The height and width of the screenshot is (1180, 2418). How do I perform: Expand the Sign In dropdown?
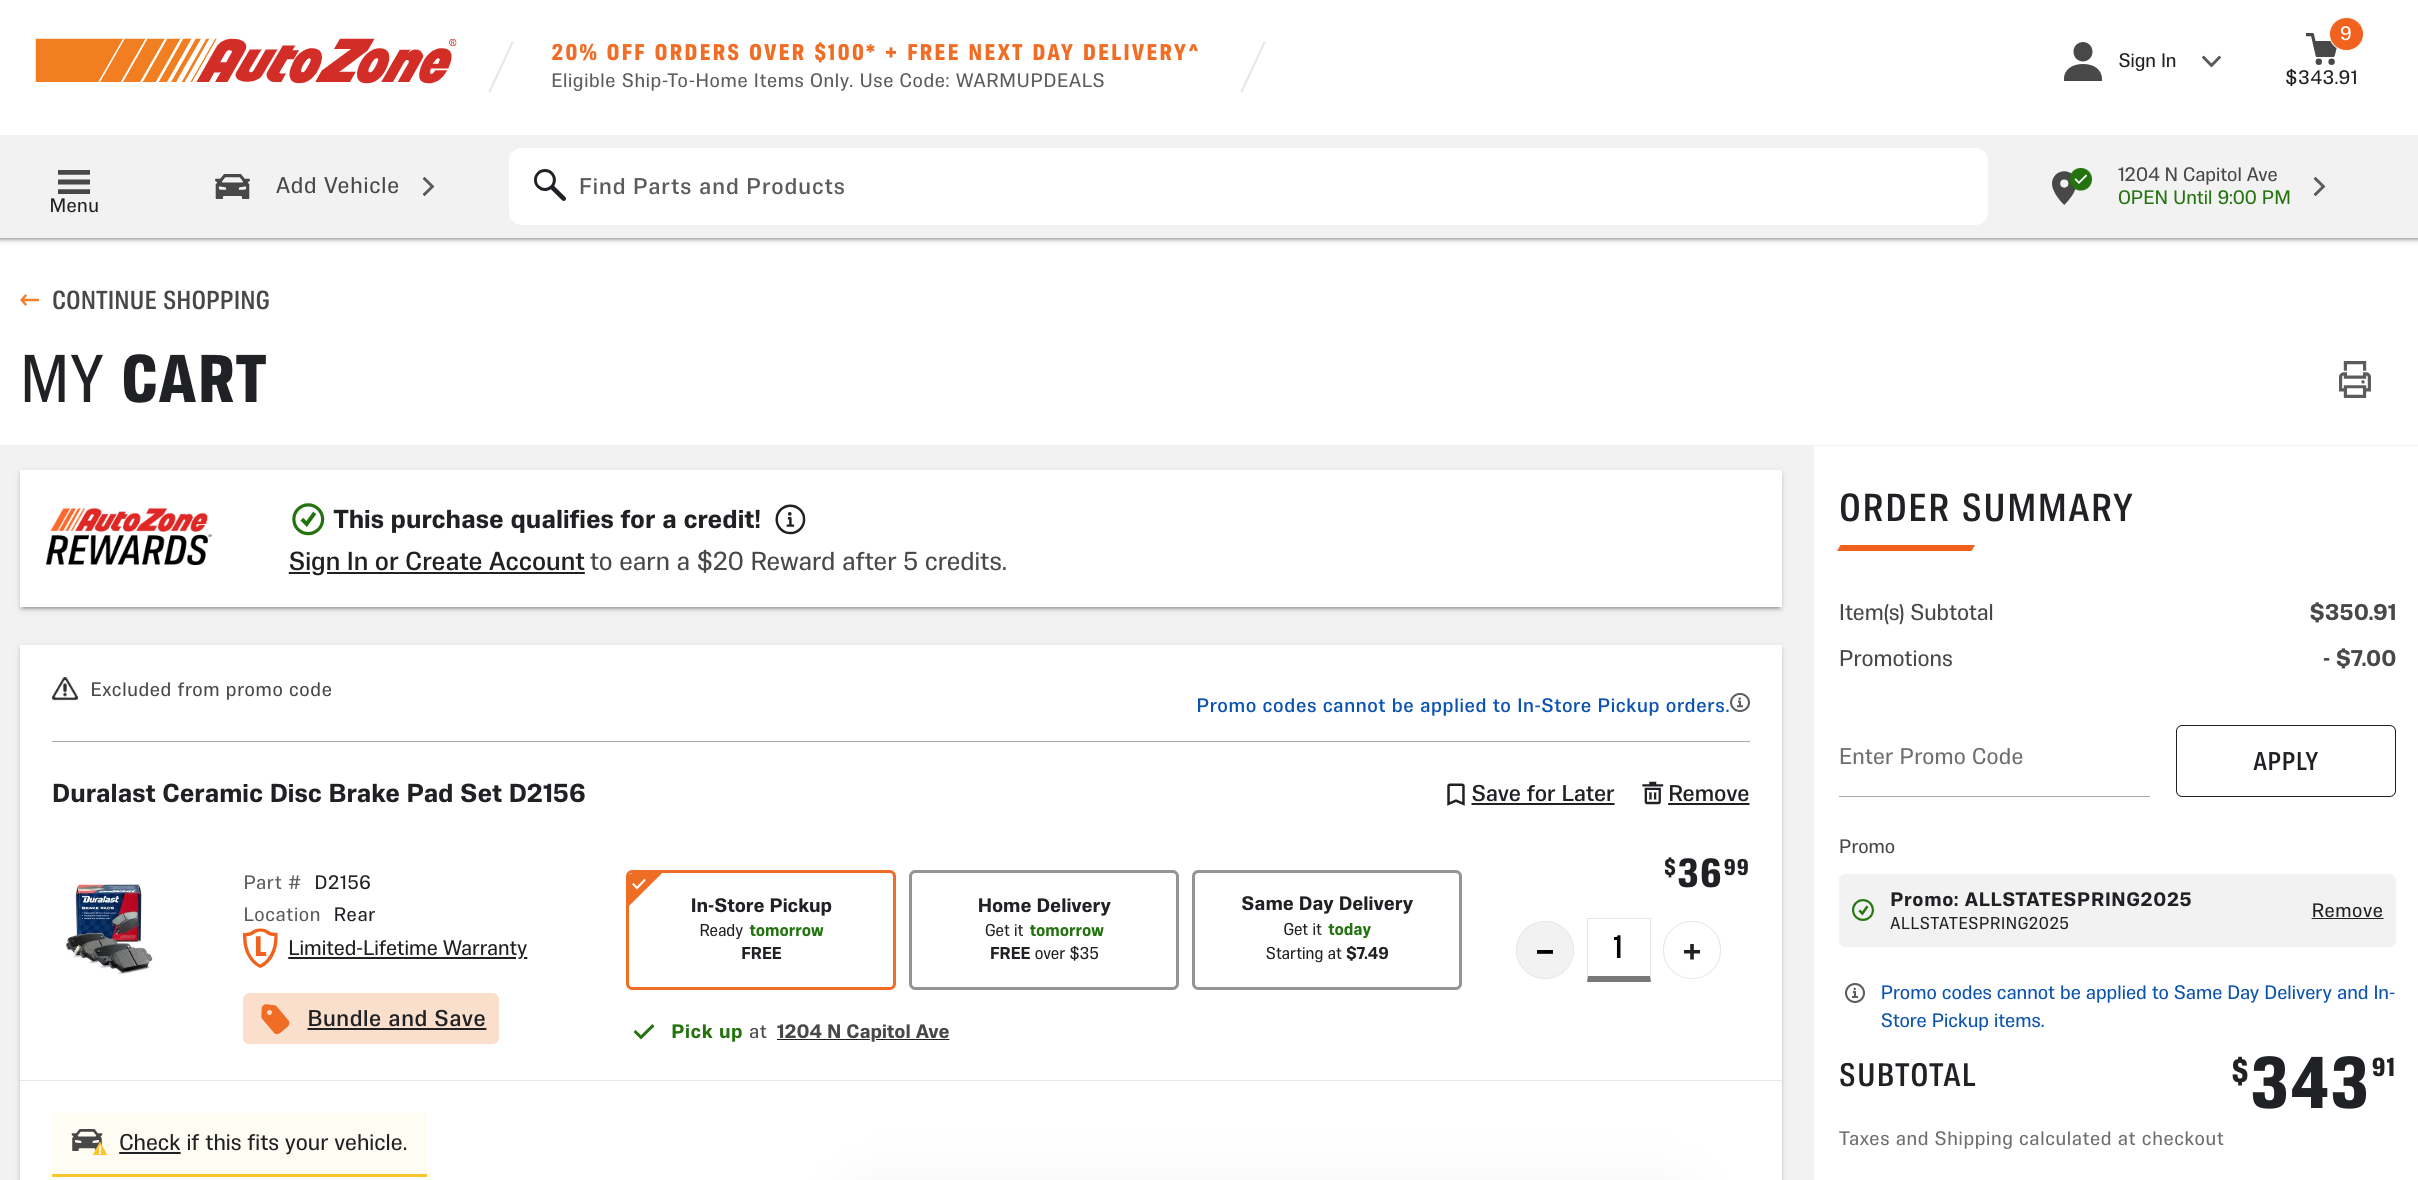point(2211,61)
